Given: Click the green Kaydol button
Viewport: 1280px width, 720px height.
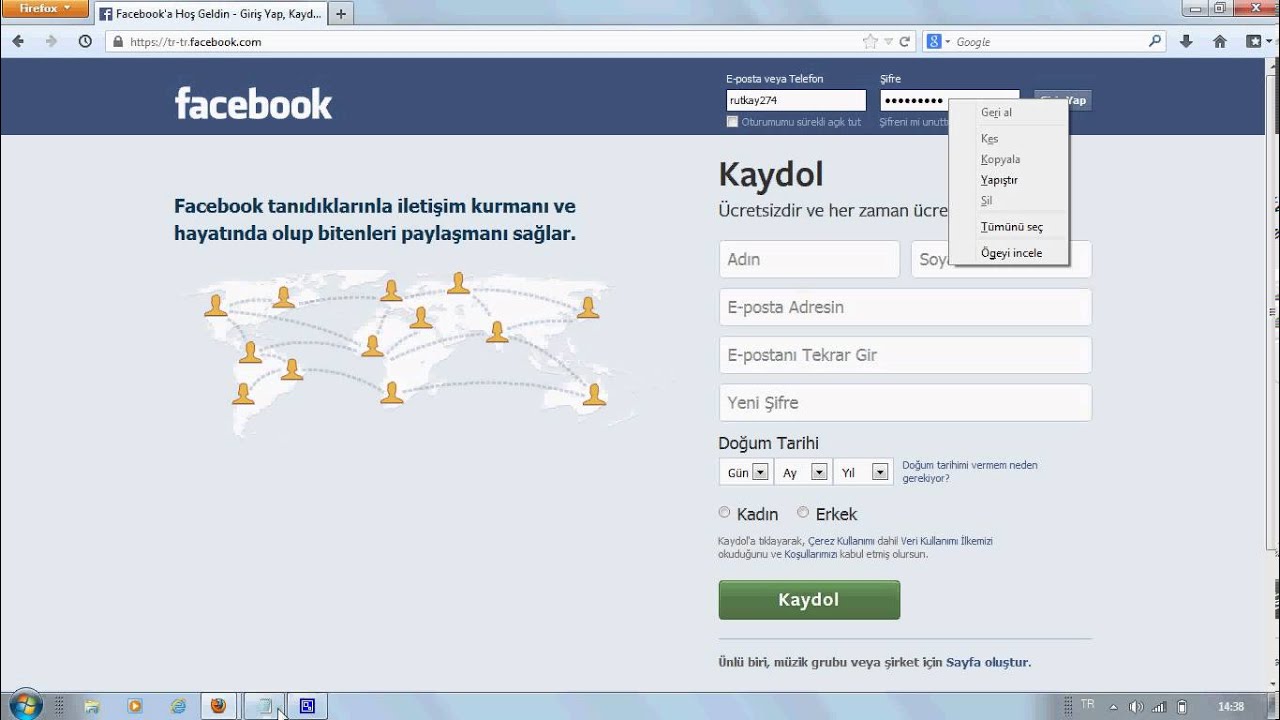Looking at the screenshot, I should click(809, 600).
